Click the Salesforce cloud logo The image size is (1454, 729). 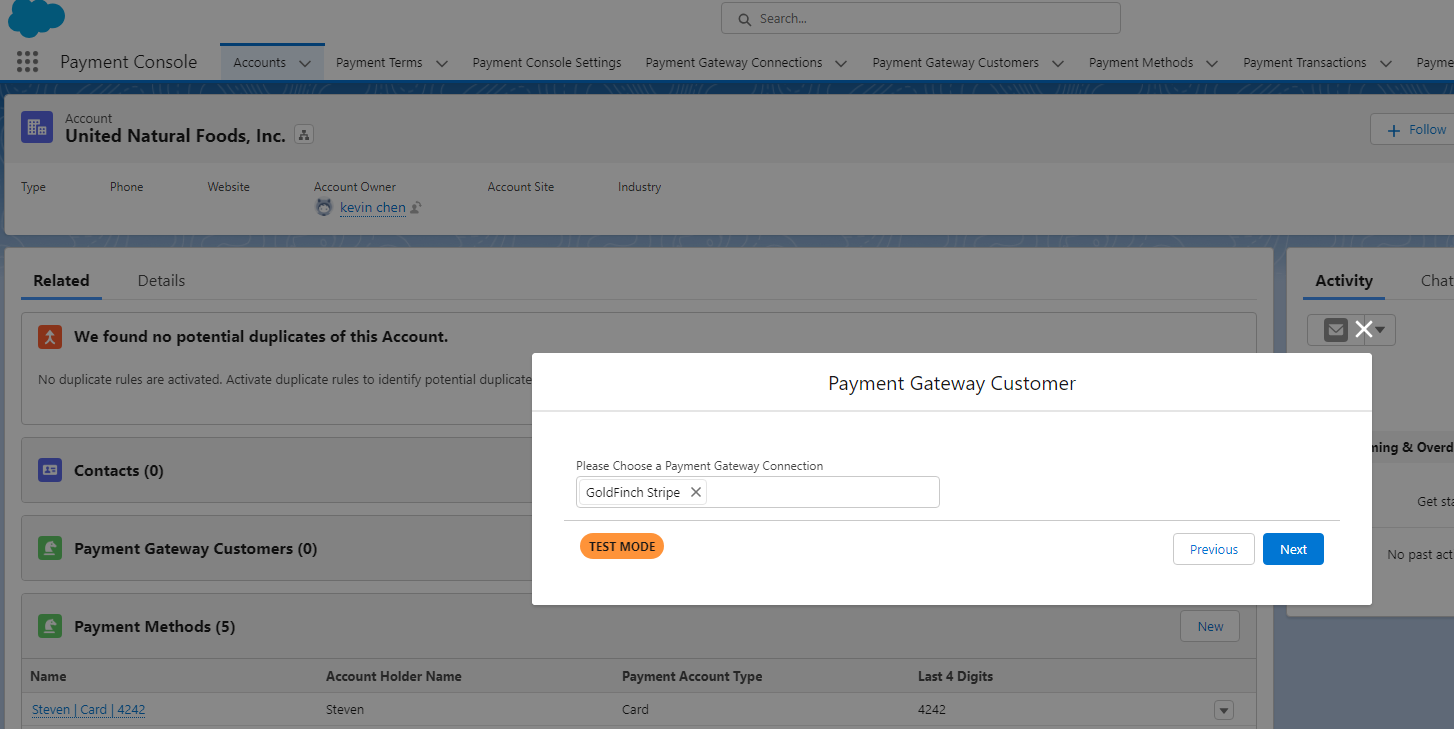36,17
